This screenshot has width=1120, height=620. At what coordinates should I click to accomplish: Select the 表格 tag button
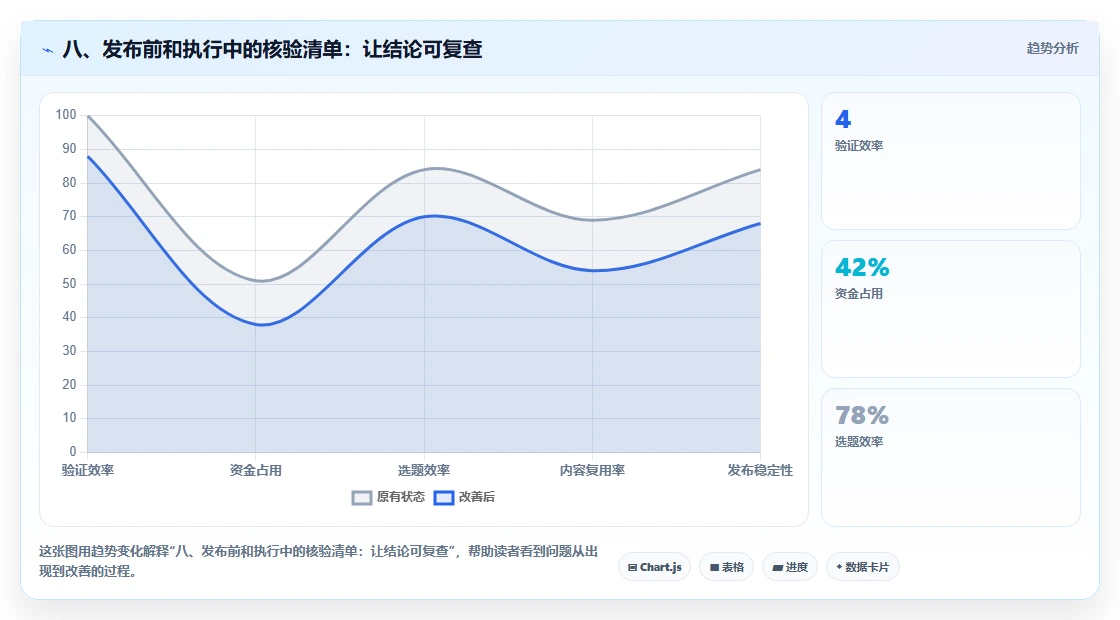[x=726, y=567]
